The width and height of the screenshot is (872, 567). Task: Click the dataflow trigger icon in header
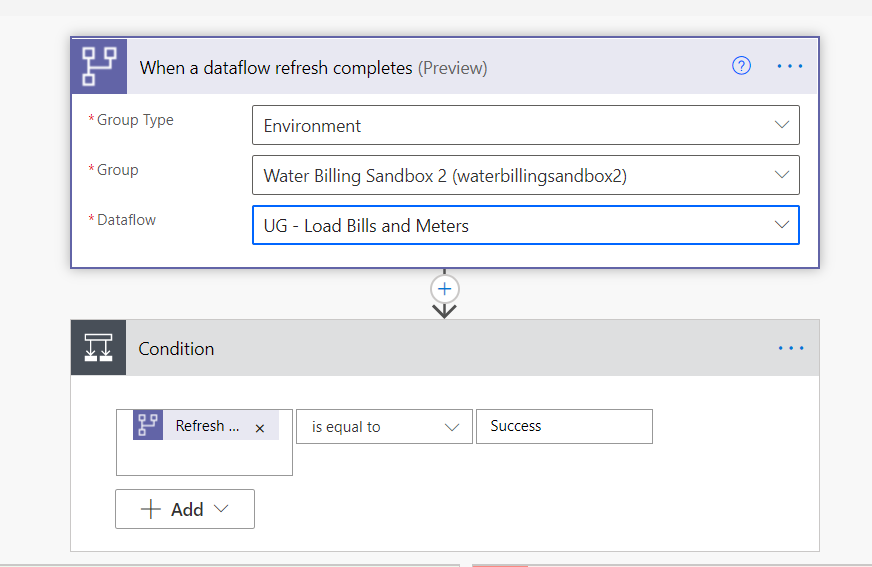pyautogui.click(x=98, y=67)
